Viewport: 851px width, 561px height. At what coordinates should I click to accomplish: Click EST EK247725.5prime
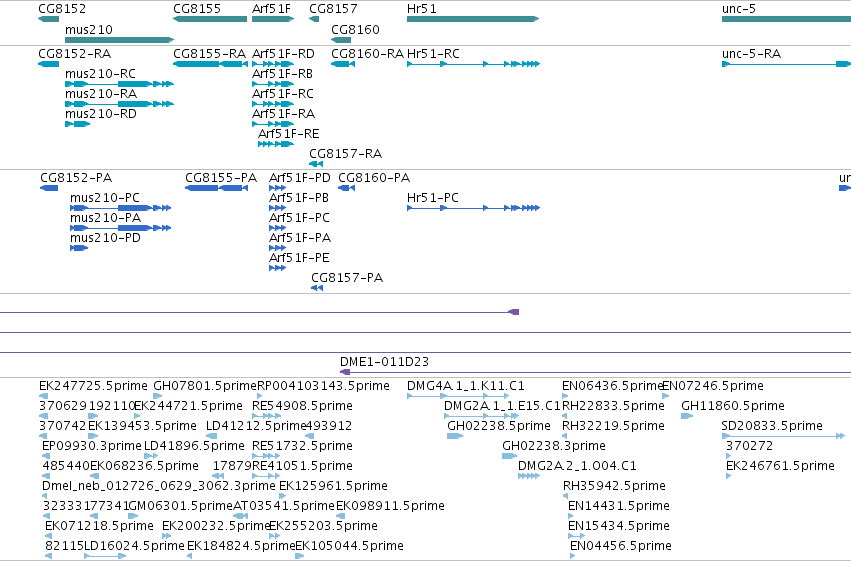[93, 386]
